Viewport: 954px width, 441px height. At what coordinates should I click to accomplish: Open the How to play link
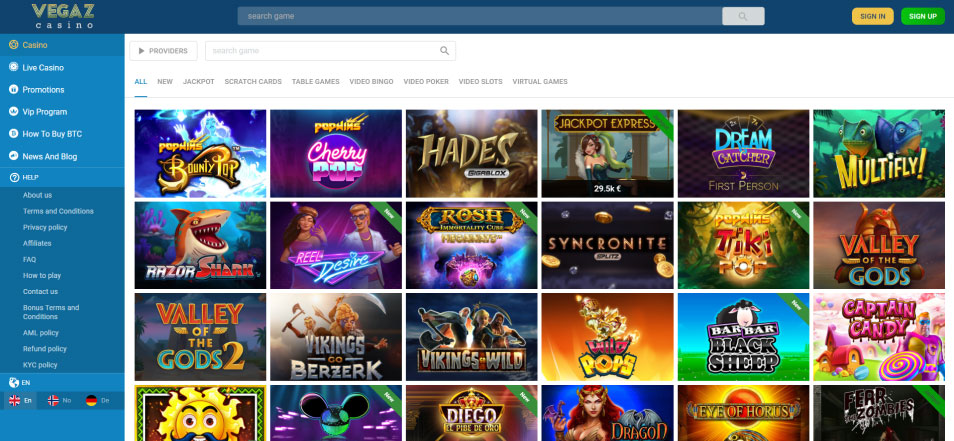click(42, 276)
